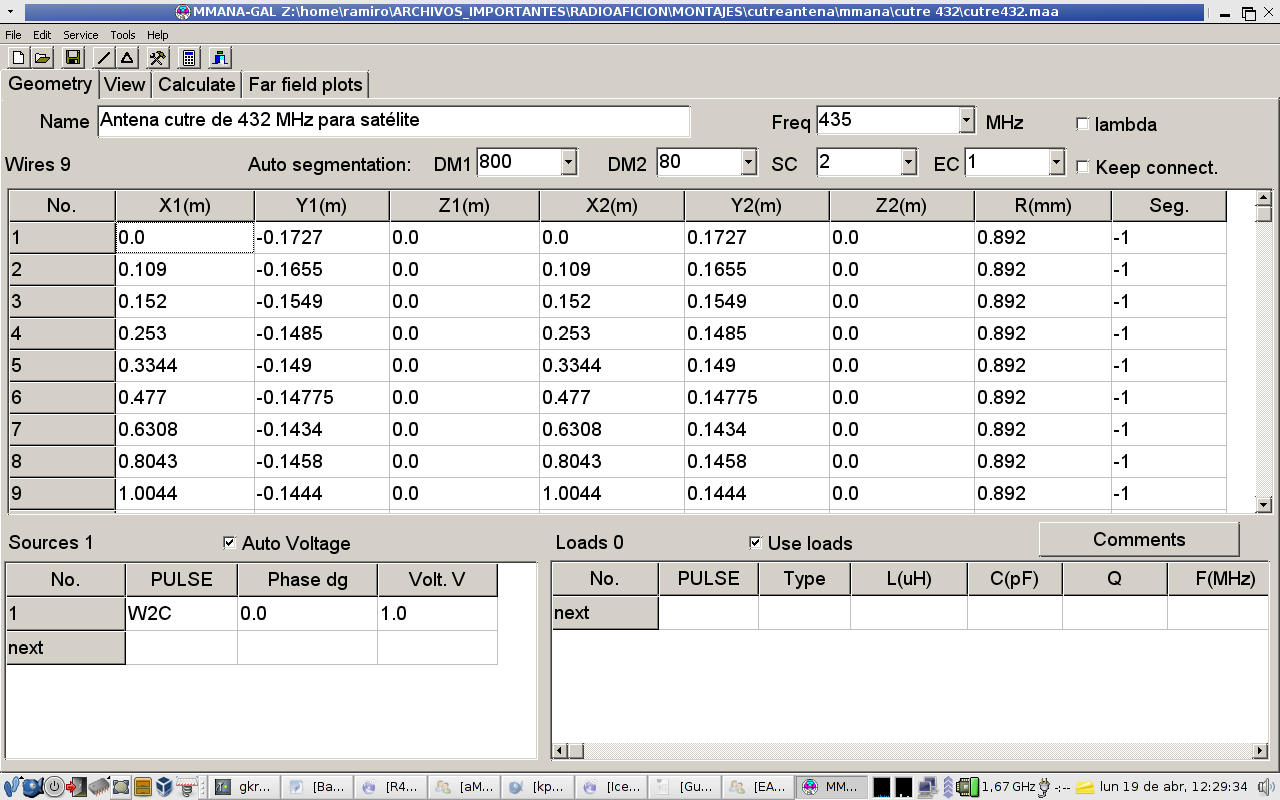Switch to the Far field plots tab
The height and width of the screenshot is (800, 1280).
click(305, 85)
